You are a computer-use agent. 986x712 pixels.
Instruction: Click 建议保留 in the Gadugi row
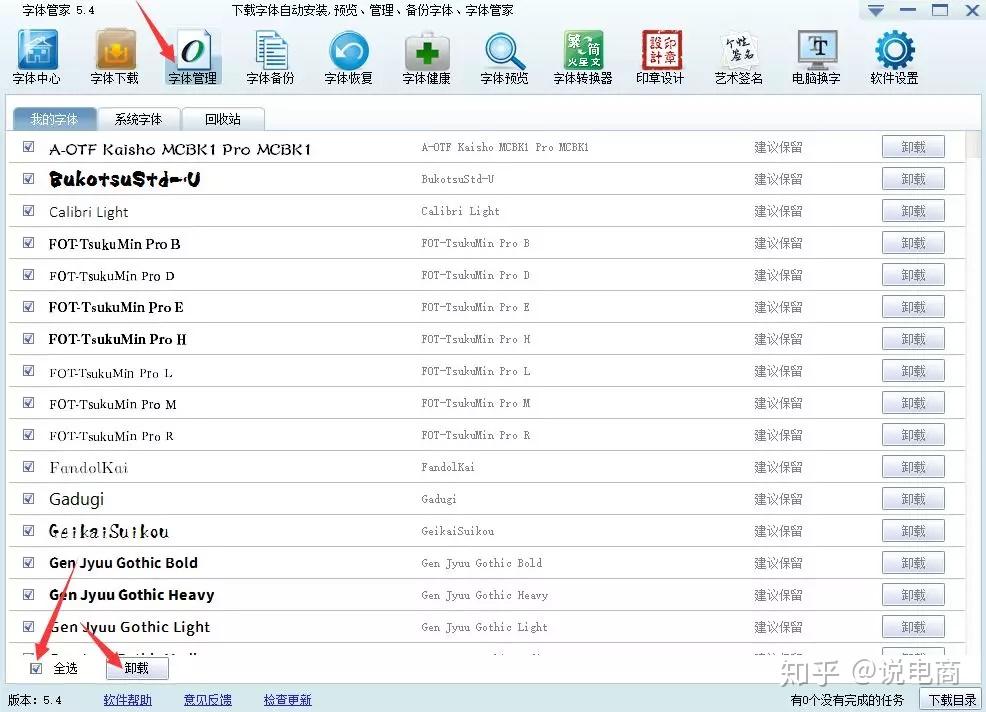point(778,499)
